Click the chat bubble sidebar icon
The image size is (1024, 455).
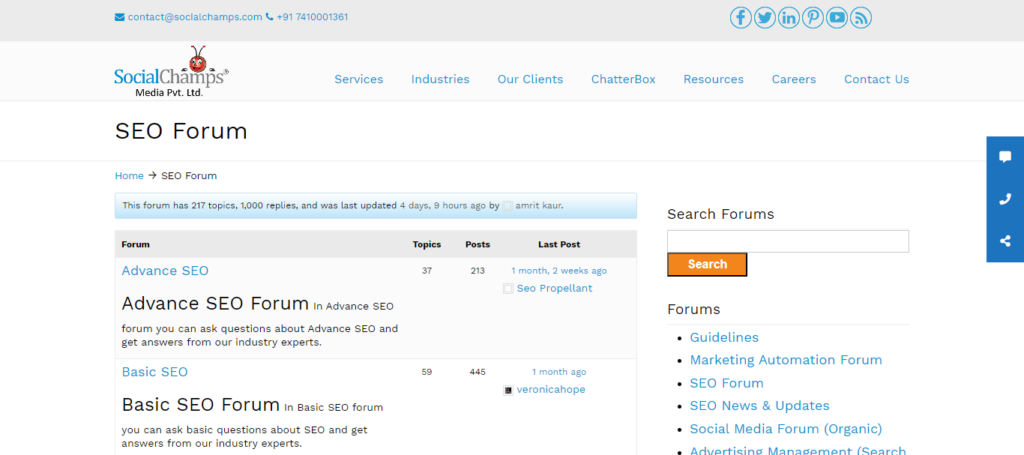(x=1005, y=157)
